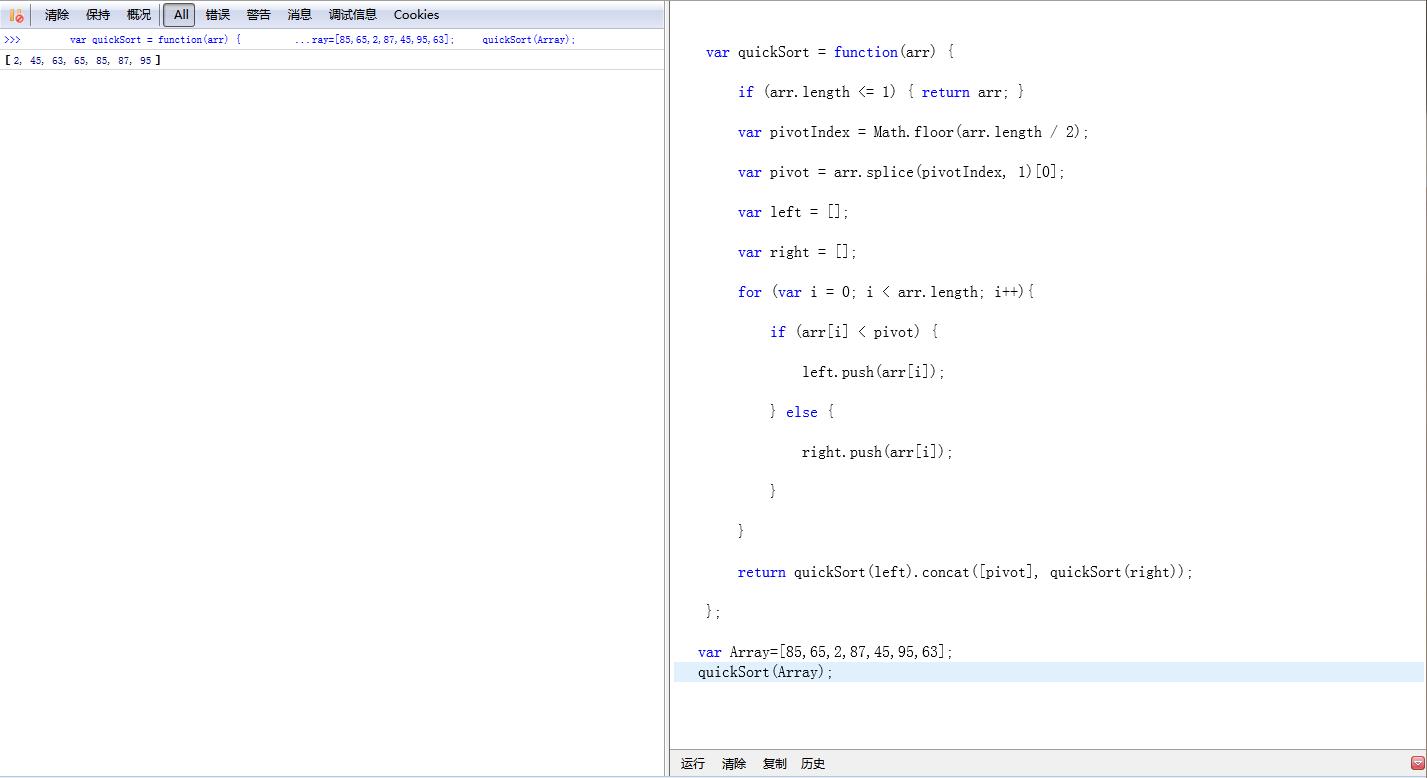Toggle 保持 persist option
This screenshot has height=778, width=1427.
point(98,15)
